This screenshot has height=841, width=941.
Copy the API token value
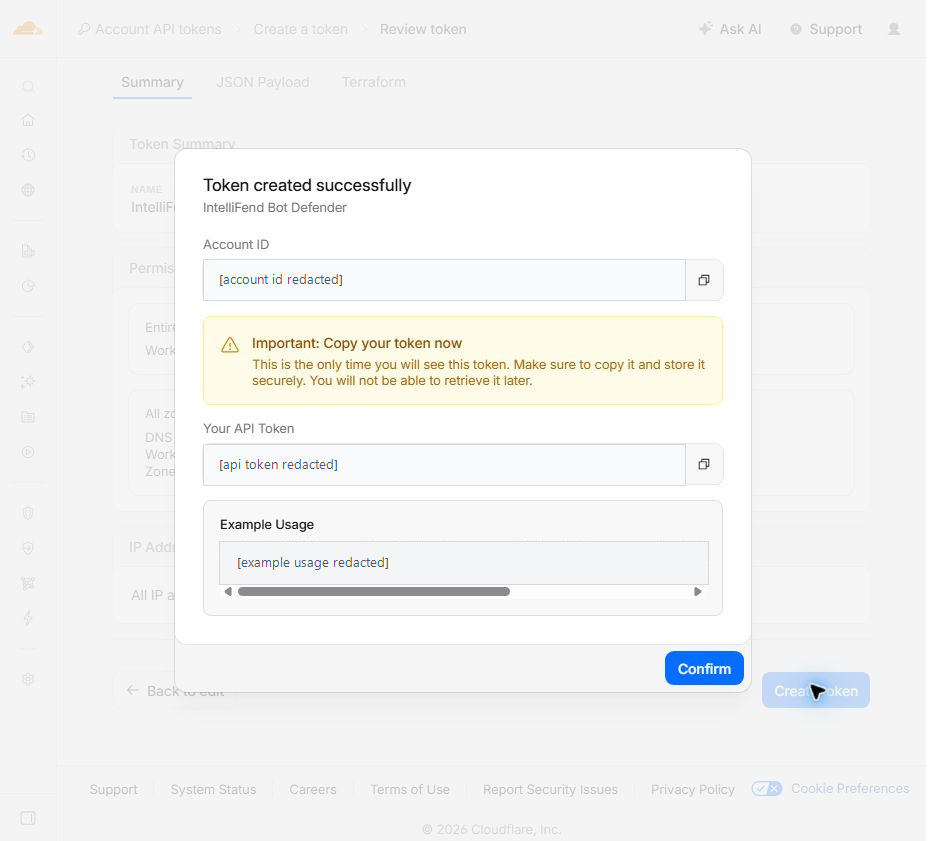tap(703, 464)
